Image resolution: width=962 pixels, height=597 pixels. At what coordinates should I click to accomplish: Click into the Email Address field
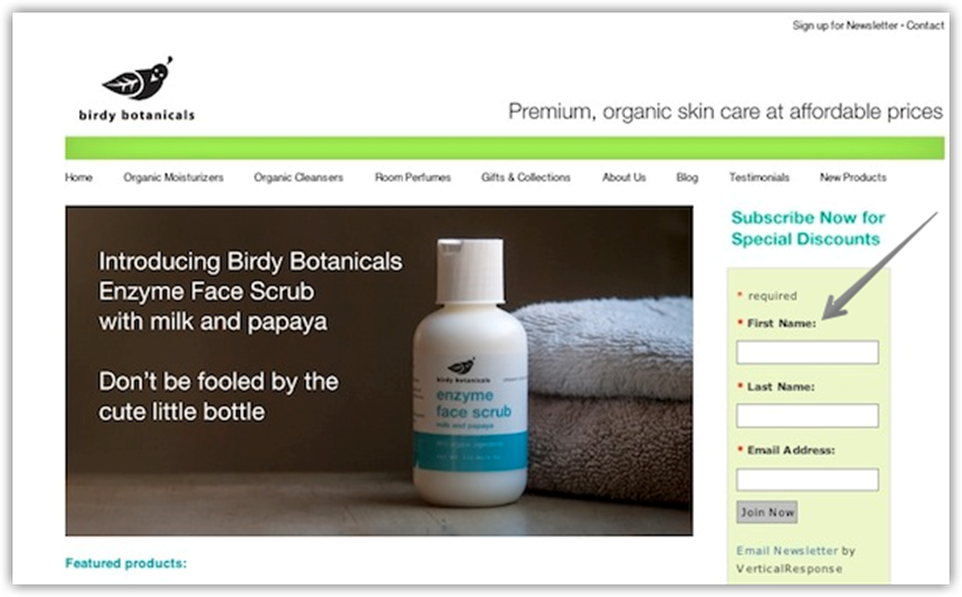point(807,479)
